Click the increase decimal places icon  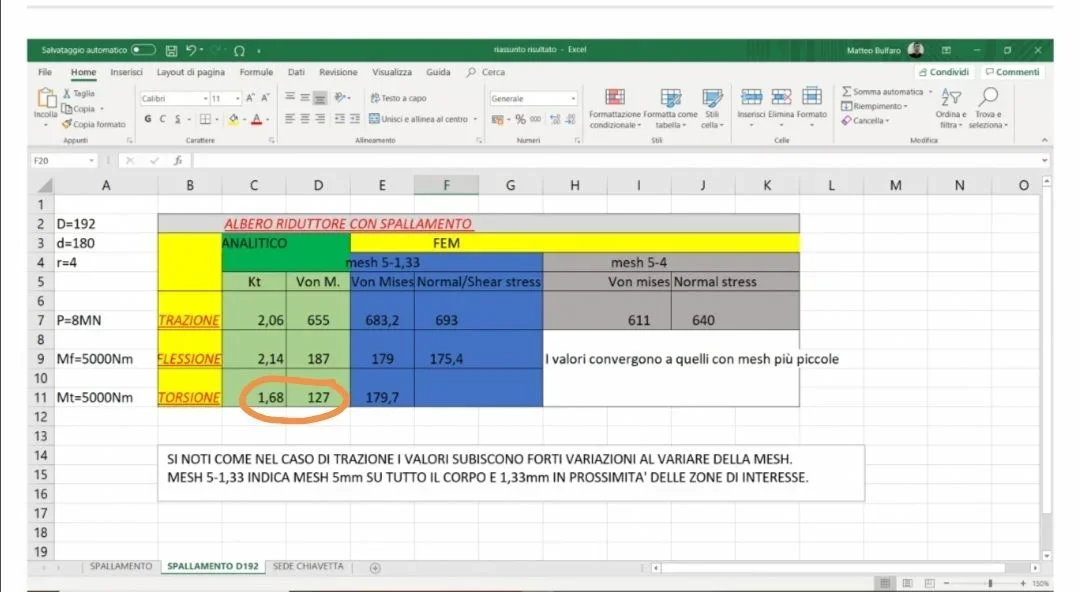(x=554, y=119)
